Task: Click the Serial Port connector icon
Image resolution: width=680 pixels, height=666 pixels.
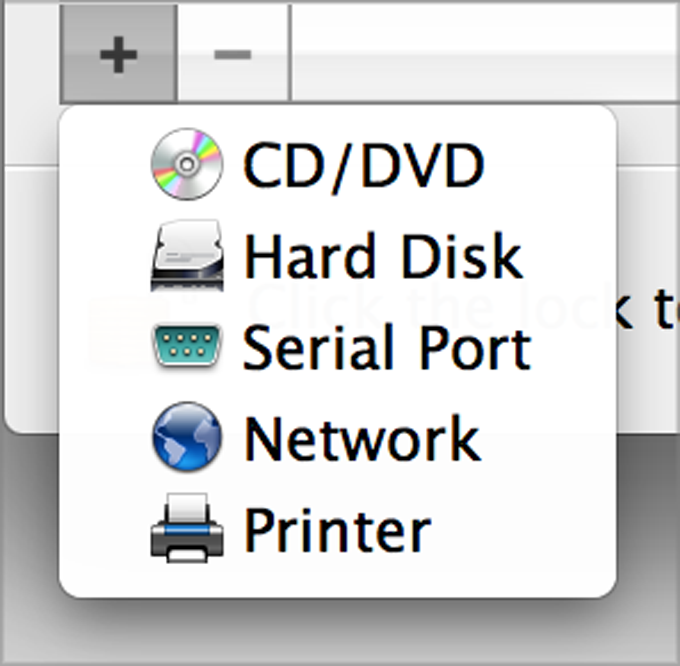Action: pos(186,346)
